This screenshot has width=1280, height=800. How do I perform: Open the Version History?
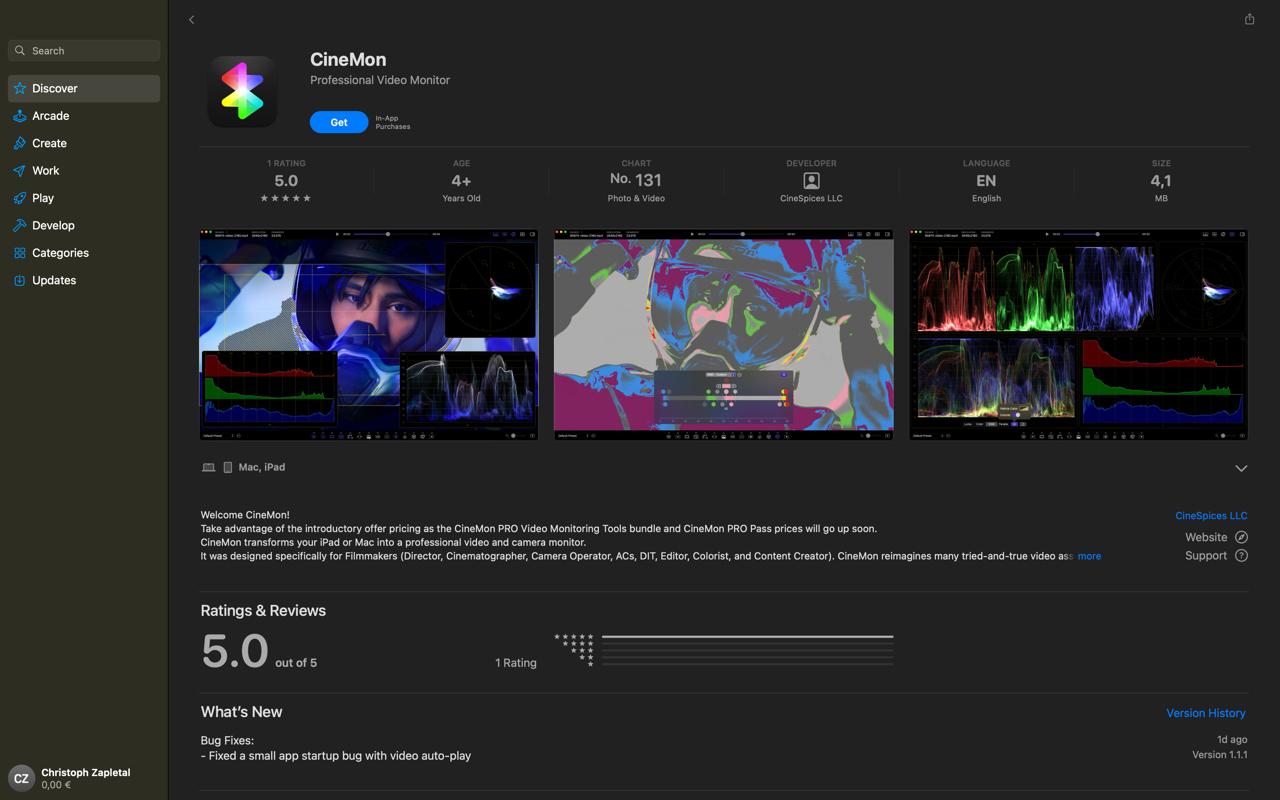pyautogui.click(x=1205, y=713)
